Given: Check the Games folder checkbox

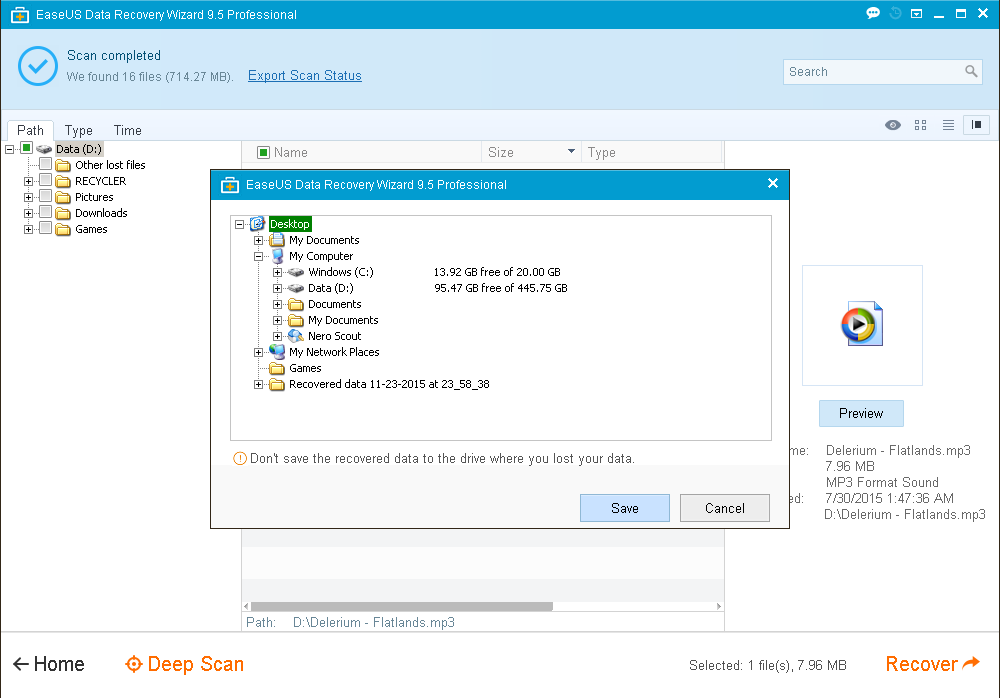Looking at the screenshot, I should click(45, 228).
